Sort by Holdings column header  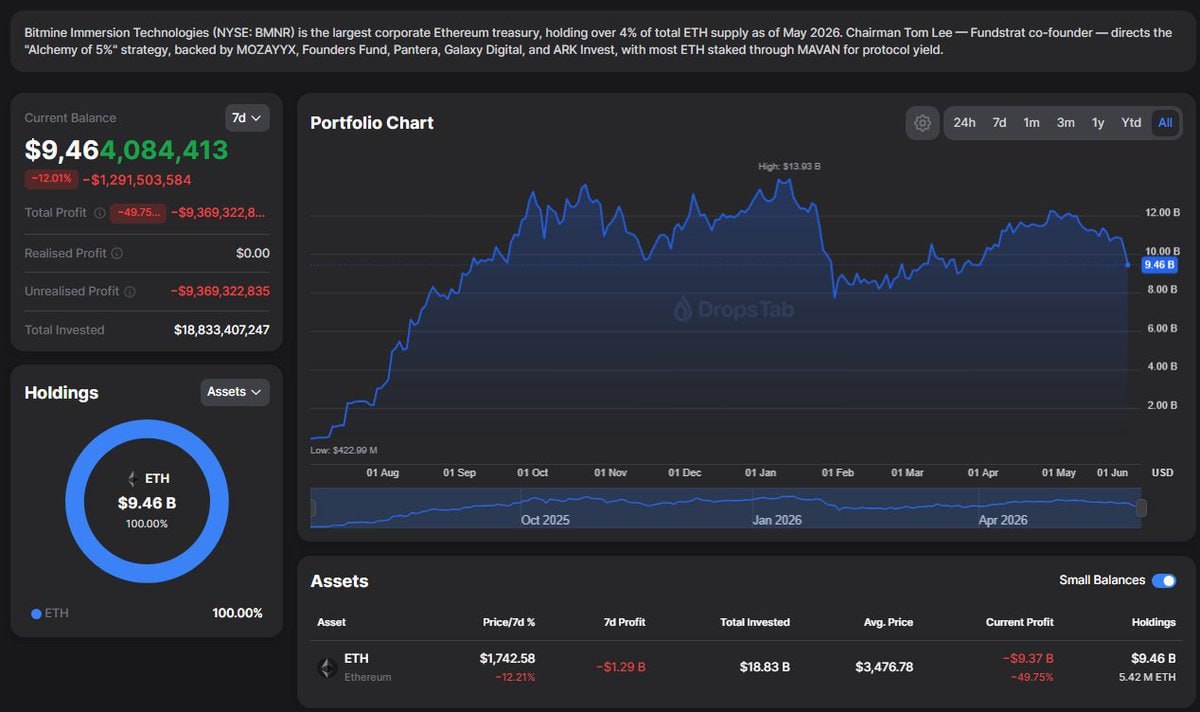pos(1154,622)
